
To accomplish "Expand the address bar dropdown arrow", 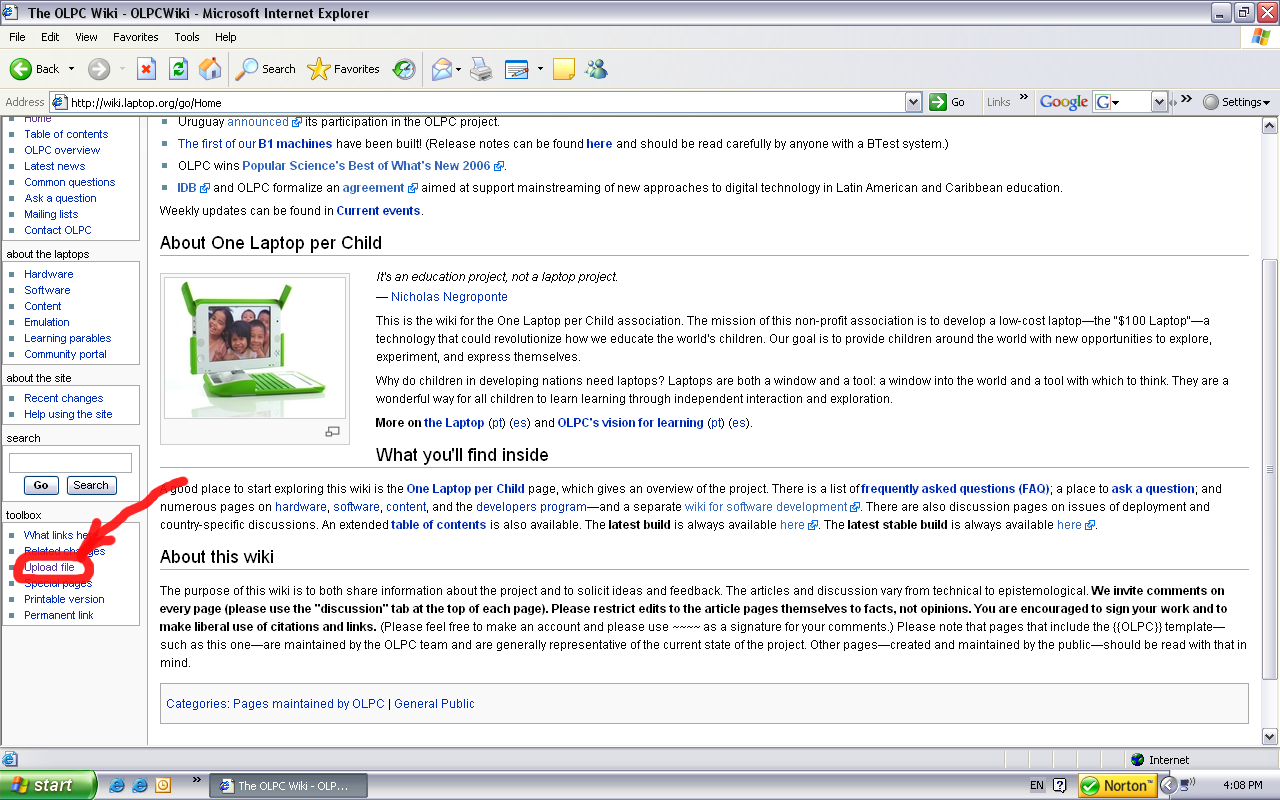I will (x=913, y=102).
